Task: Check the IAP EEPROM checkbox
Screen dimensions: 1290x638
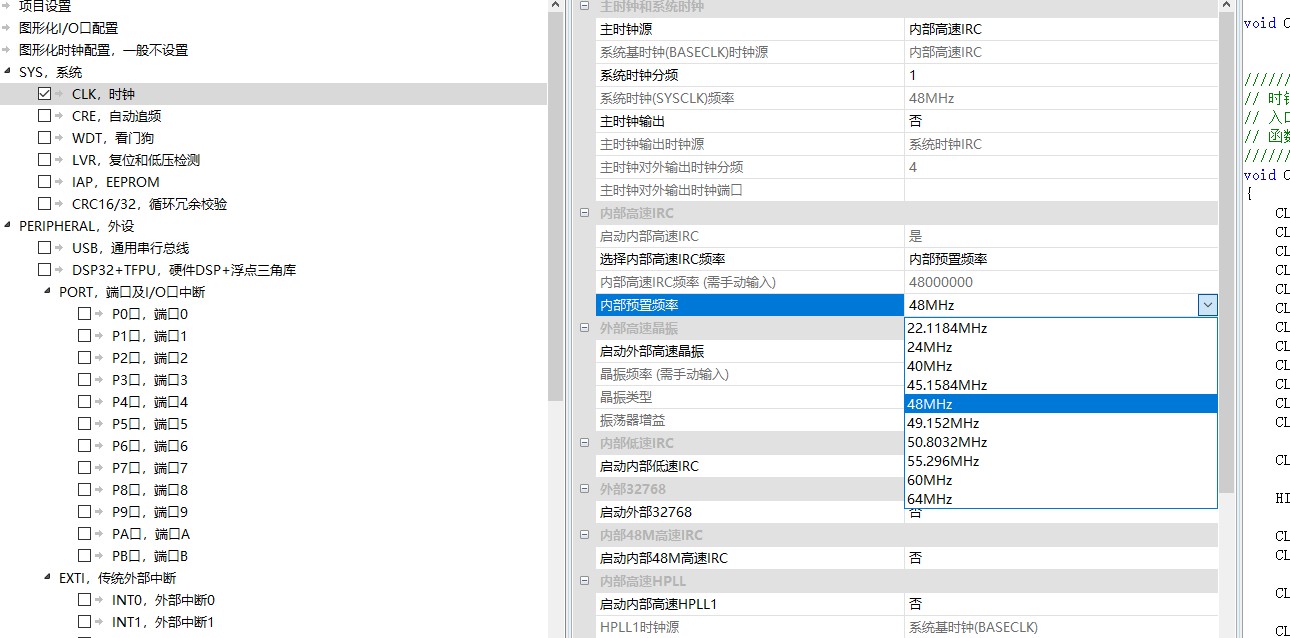Action: [44, 182]
